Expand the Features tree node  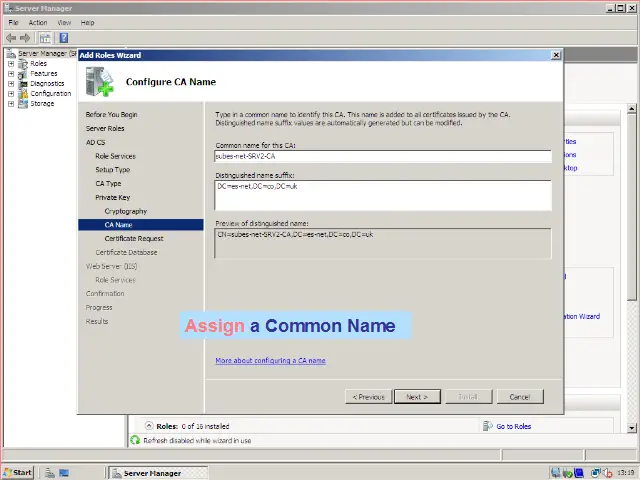tap(11, 74)
